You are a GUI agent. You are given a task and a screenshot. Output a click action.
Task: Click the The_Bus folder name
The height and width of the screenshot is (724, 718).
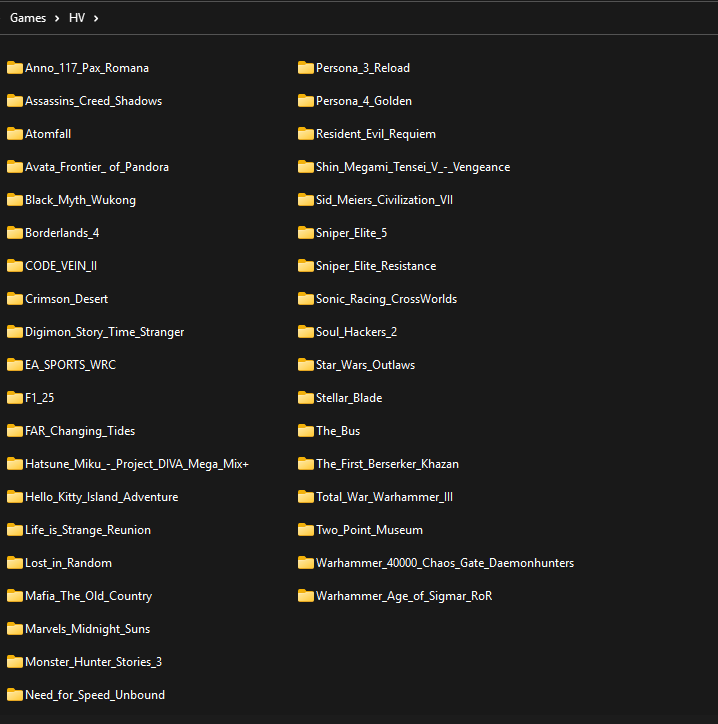tap(338, 431)
